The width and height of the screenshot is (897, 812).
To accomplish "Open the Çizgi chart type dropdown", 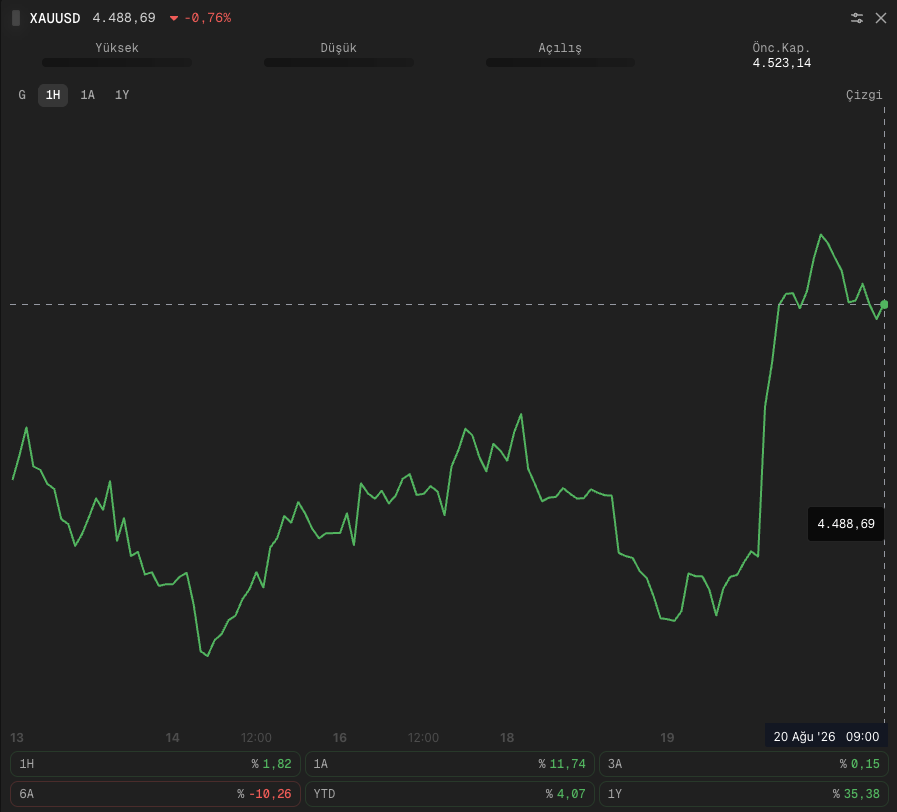I will 864,95.
